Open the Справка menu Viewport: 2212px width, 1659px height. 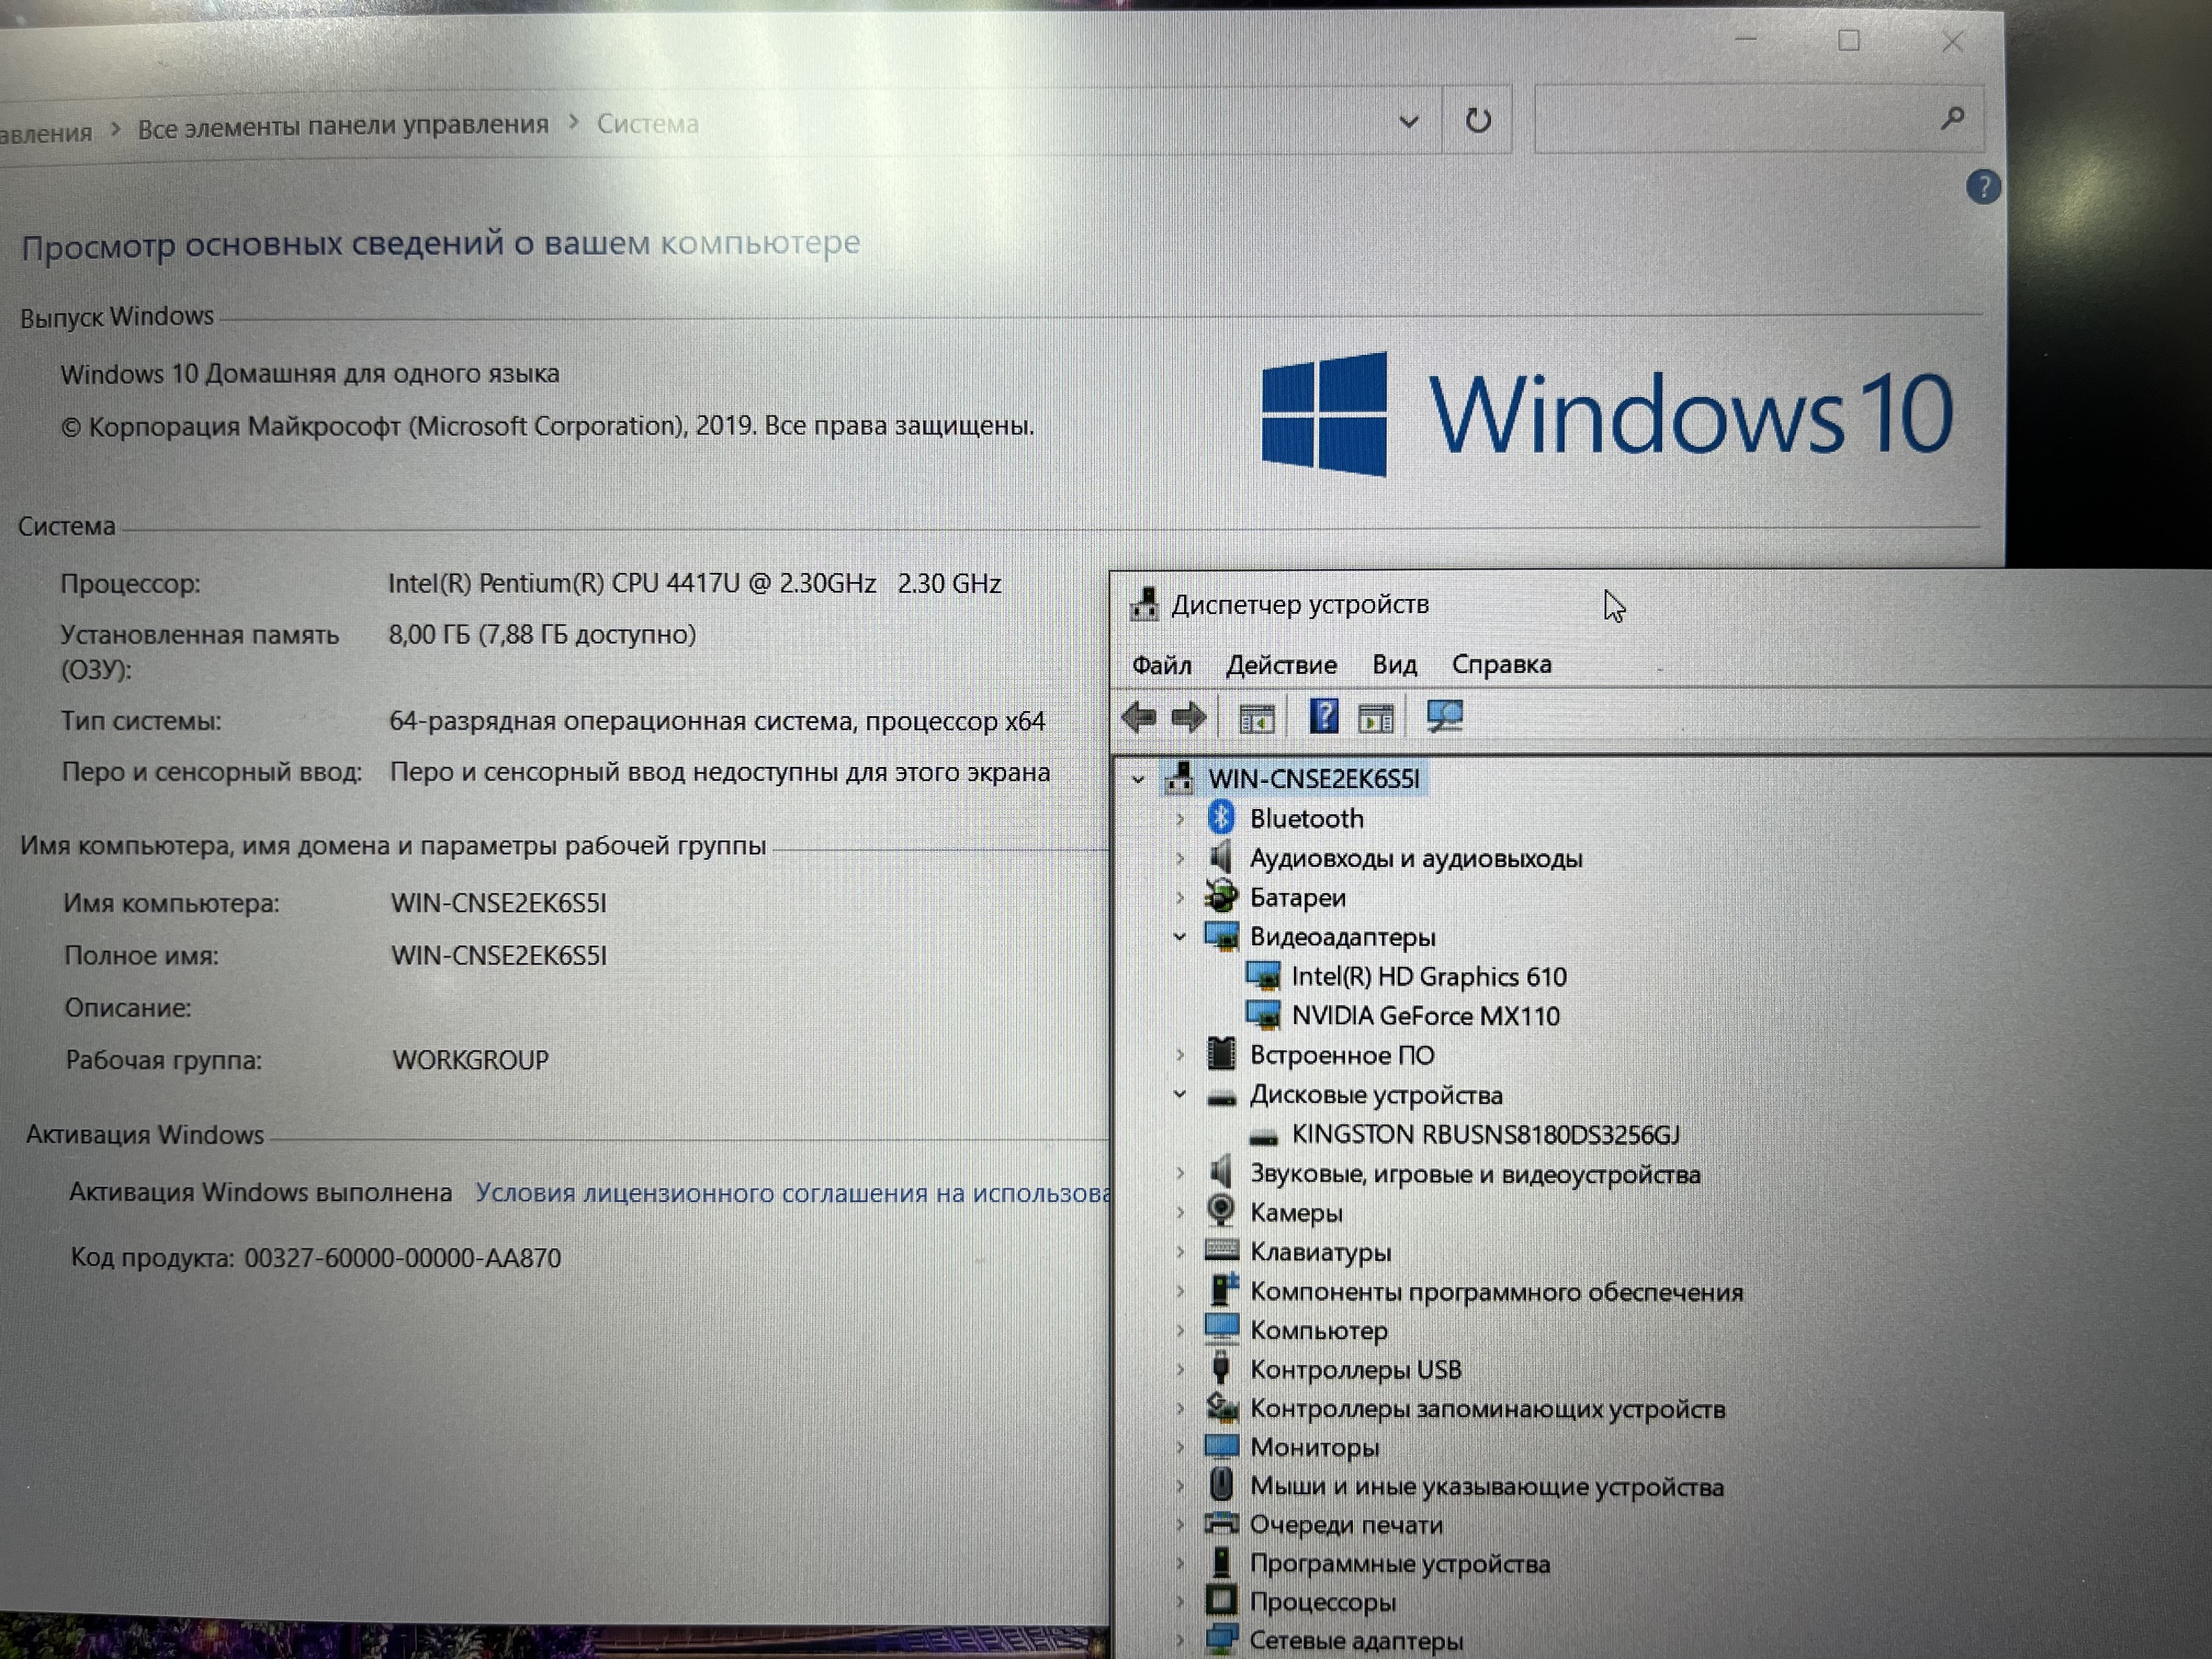pos(1501,664)
